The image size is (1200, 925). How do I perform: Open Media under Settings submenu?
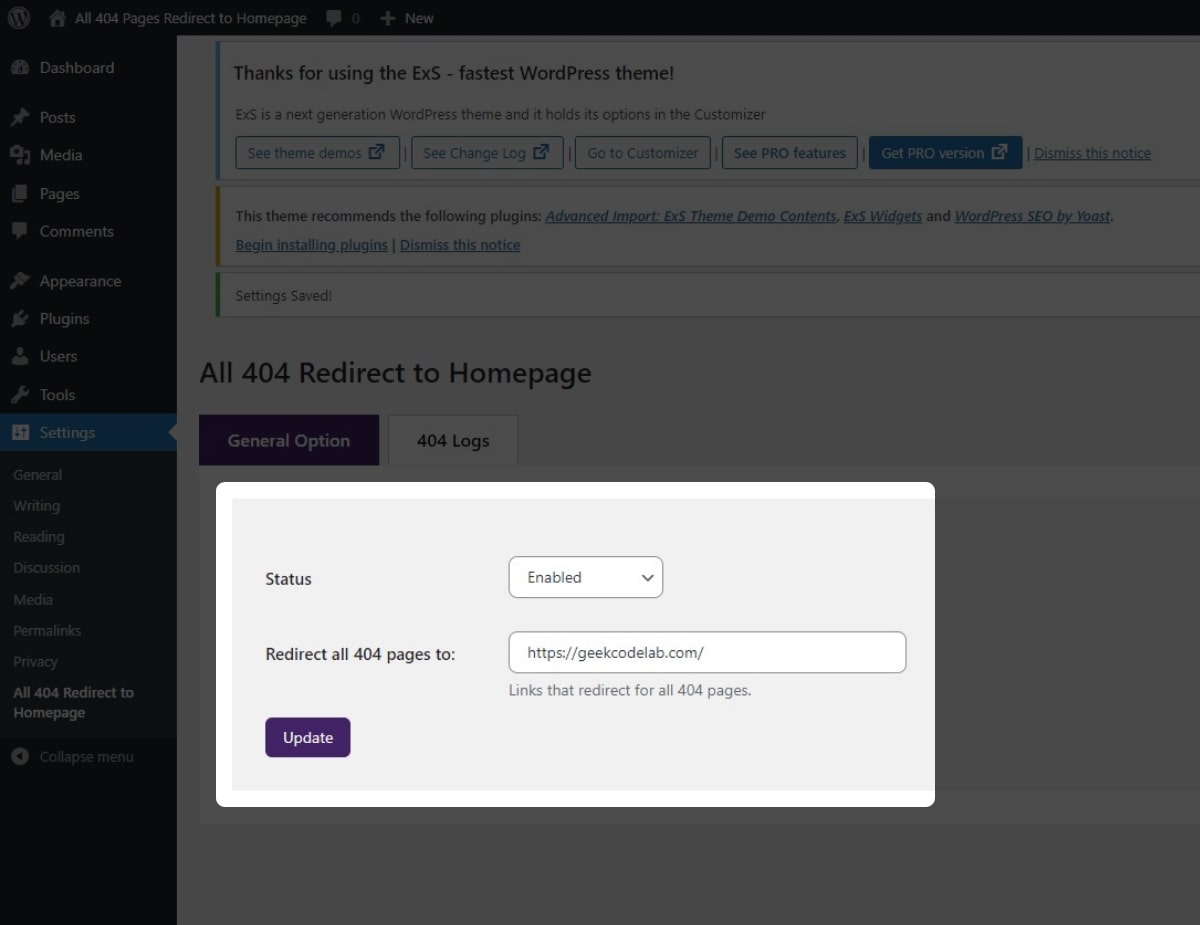[33, 600]
